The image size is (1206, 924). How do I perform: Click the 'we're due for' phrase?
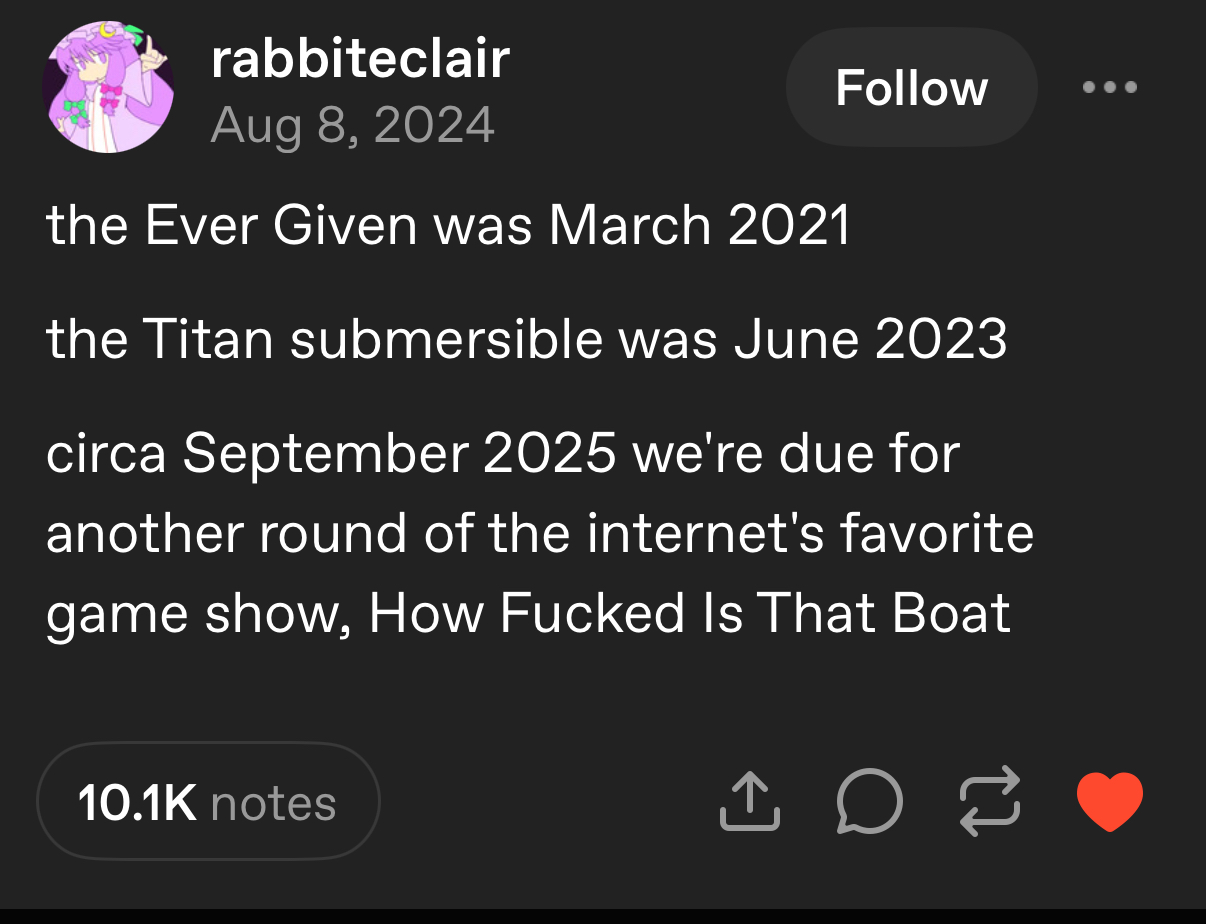click(x=796, y=454)
